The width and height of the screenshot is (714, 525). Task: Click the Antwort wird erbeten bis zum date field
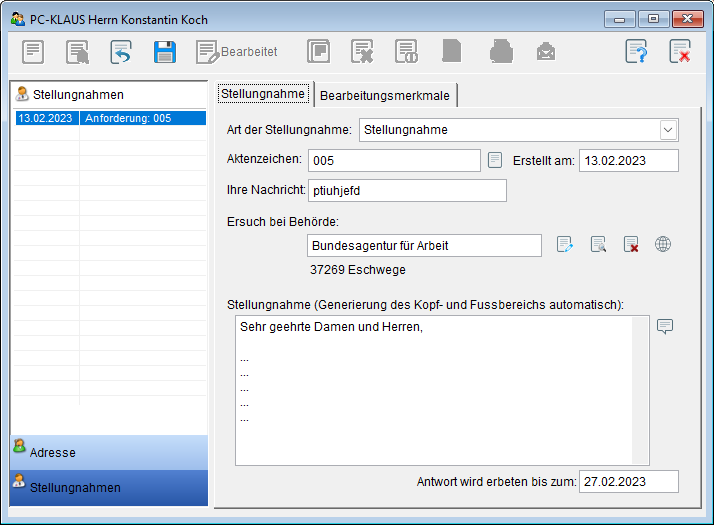pyautogui.click(x=628, y=481)
